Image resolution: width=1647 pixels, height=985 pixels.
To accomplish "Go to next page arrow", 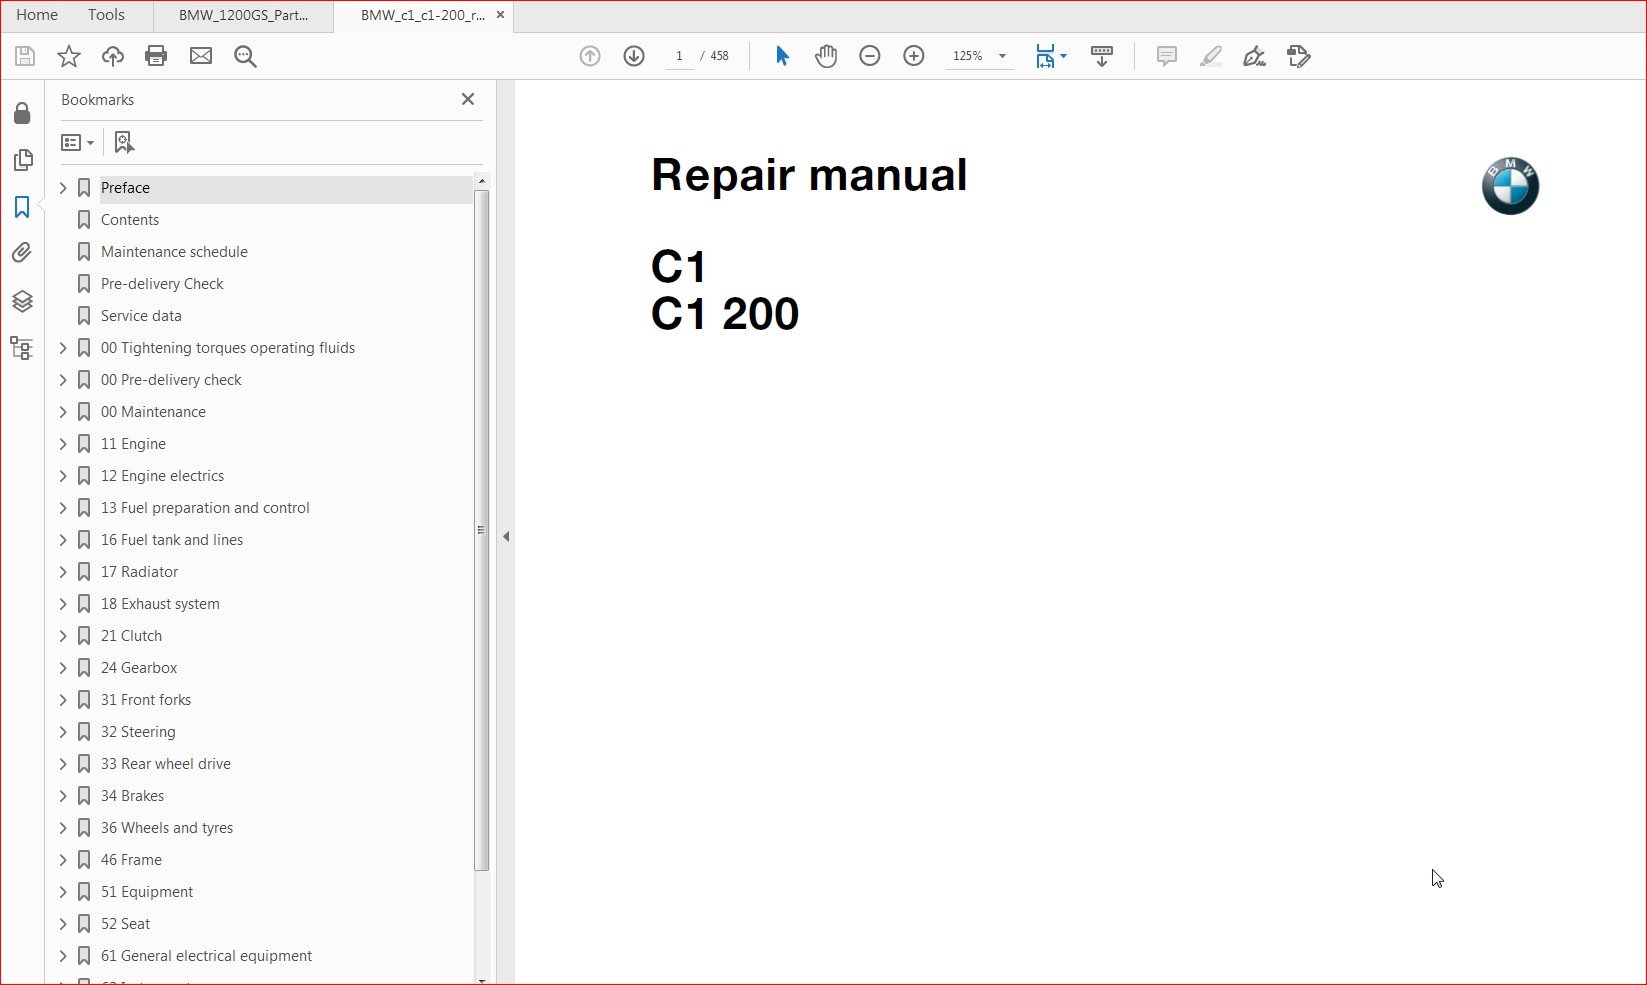I will pos(634,56).
